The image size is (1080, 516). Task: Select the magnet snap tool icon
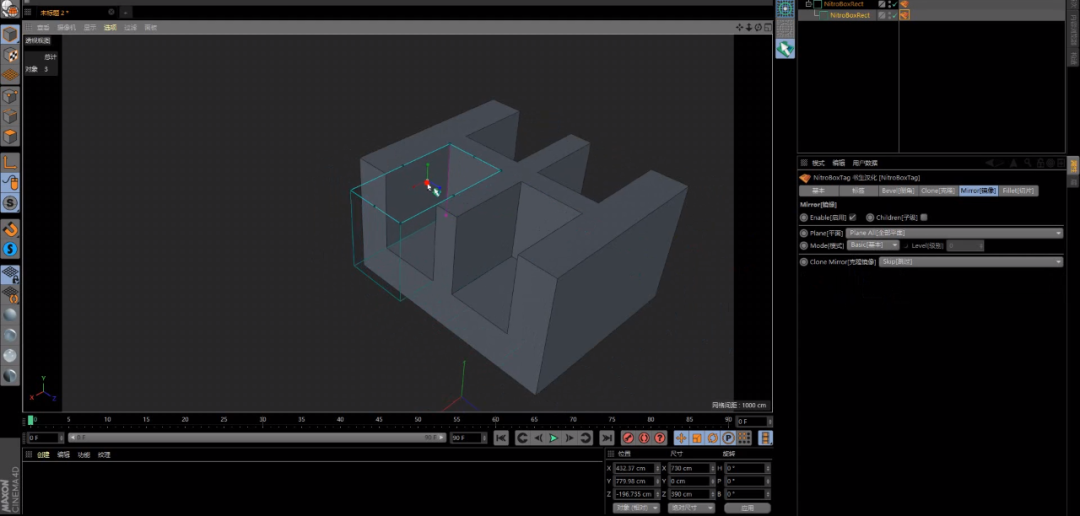tap(10, 229)
